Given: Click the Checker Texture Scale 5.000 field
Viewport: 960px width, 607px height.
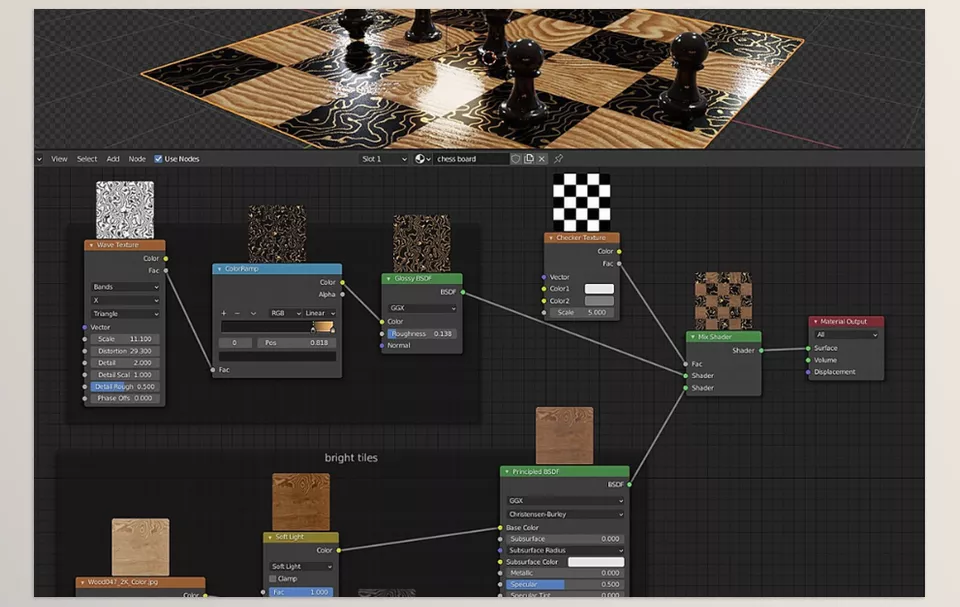Looking at the screenshot, I should 582,312.
